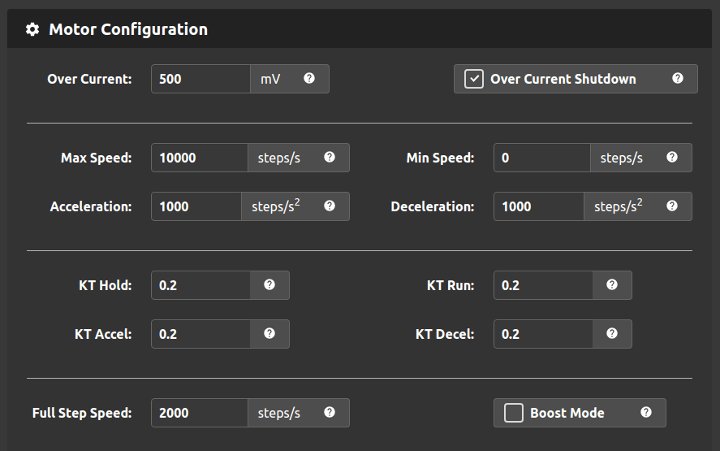Viewport: 720px width, 451px height.
Task: Click the "KT Run:" field label
Action: 450,285
